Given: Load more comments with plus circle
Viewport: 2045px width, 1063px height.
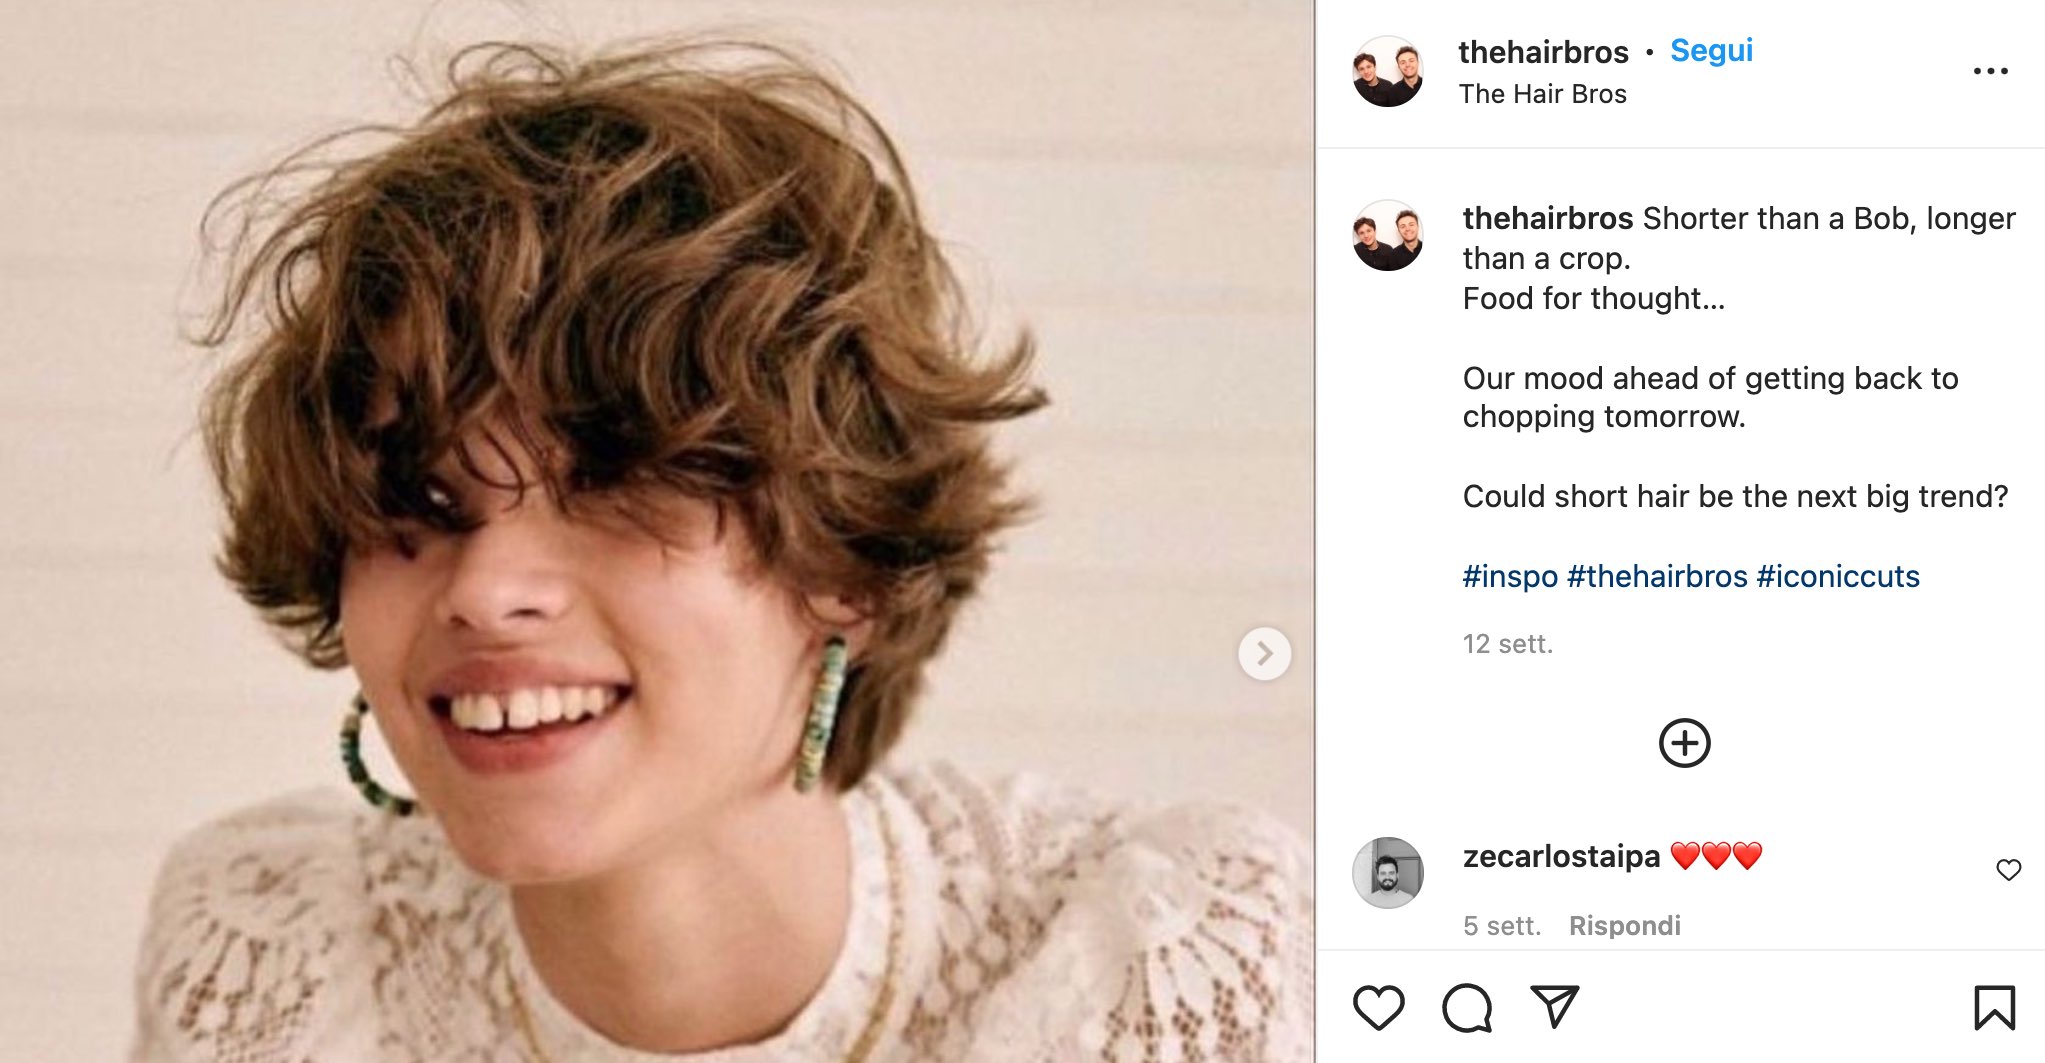Looking at the screenshot, I should coord(1684,743).
